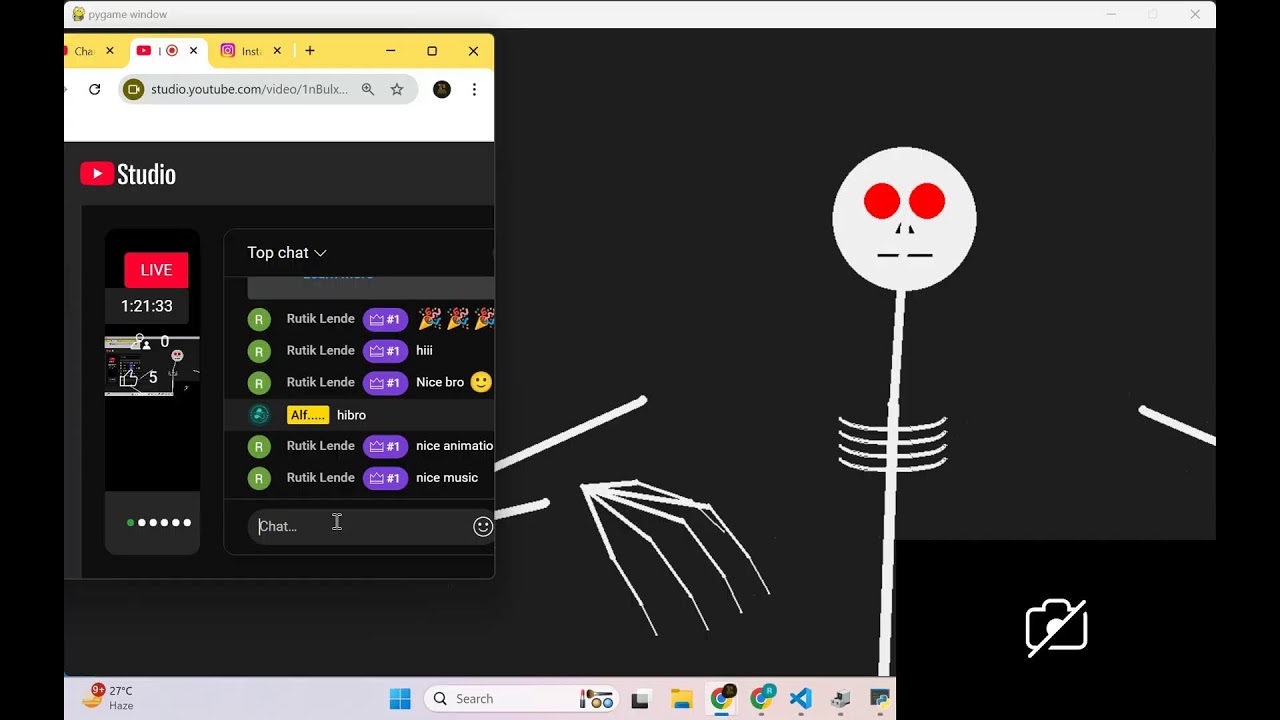Image resolution: width=1280 pixels, height=720 pixels.
Task: Open the zoom indicator in address bar
Action: (368, 89)
